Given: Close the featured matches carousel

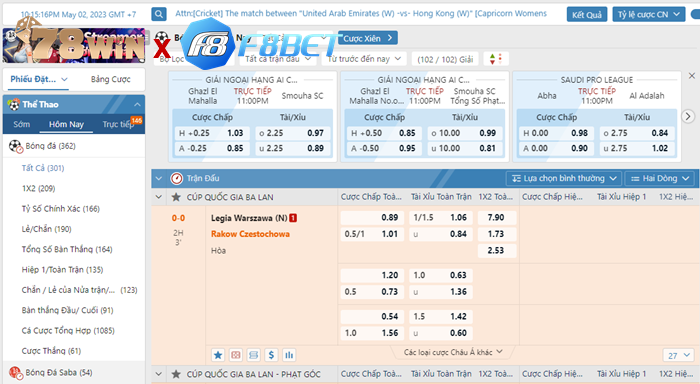Looking at the screenshot, I should point(692,76).
